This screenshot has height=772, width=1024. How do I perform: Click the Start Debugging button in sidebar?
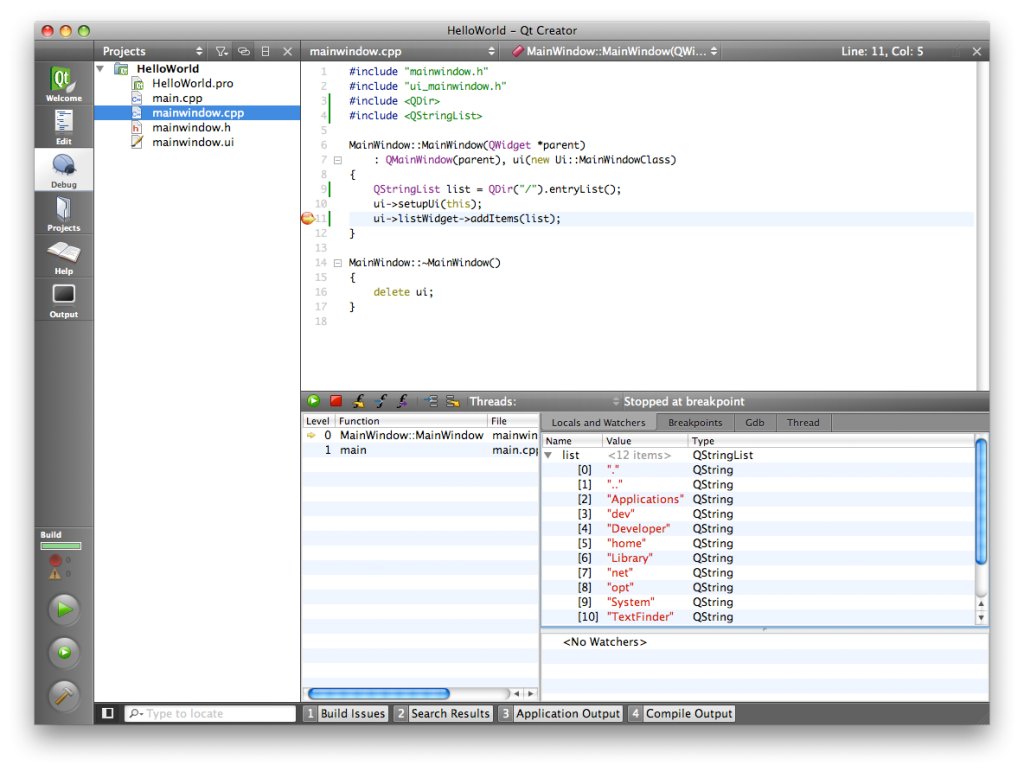point(64,652)
